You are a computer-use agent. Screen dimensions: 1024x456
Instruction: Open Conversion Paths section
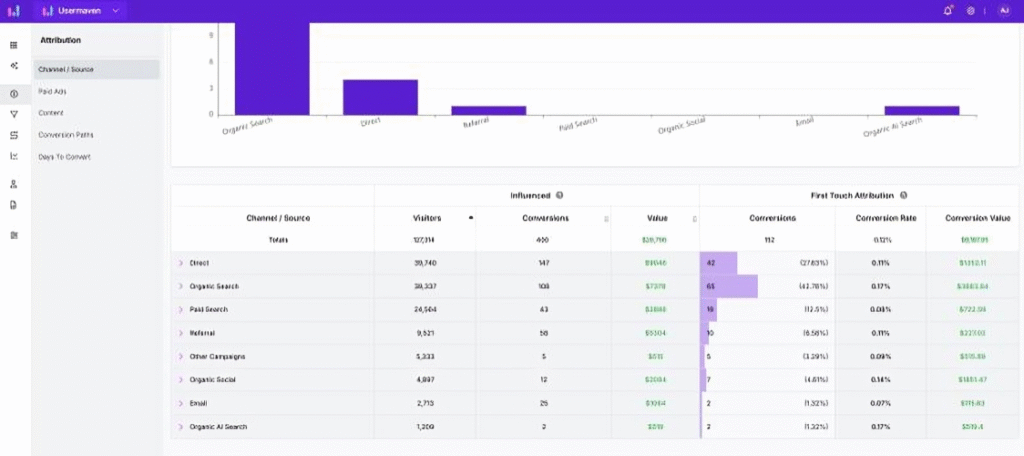66,135
